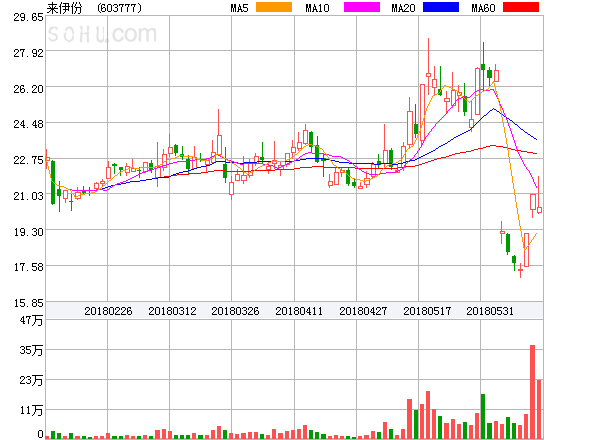Click the MA10 legend label
The height and width of the screenshot is (440, 600).
(317, 8)
